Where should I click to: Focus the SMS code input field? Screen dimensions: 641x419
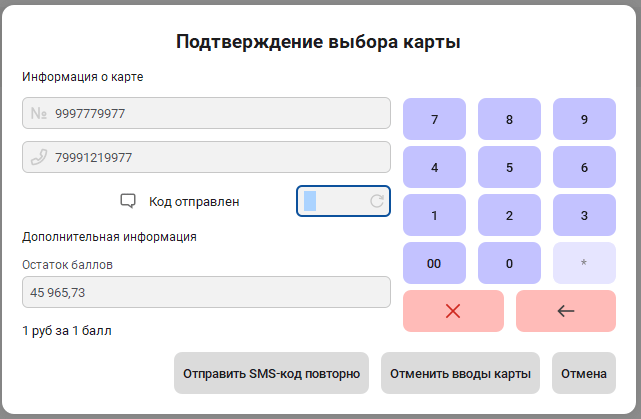coord(335,201)
